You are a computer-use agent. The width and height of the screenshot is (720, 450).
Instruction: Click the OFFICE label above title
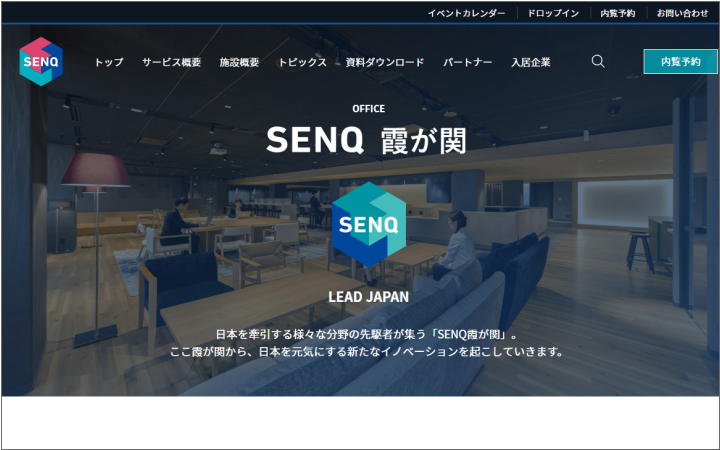click(x=368, y=109)
